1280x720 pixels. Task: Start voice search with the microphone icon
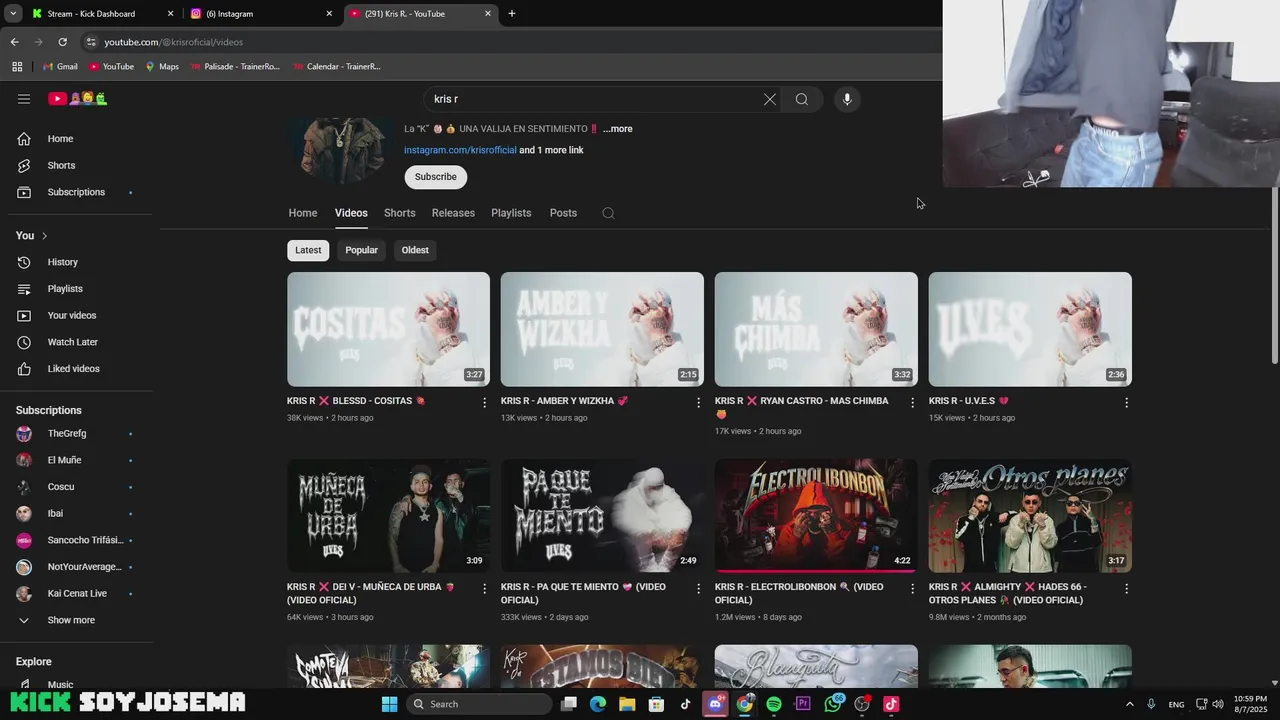click(847, 99)
